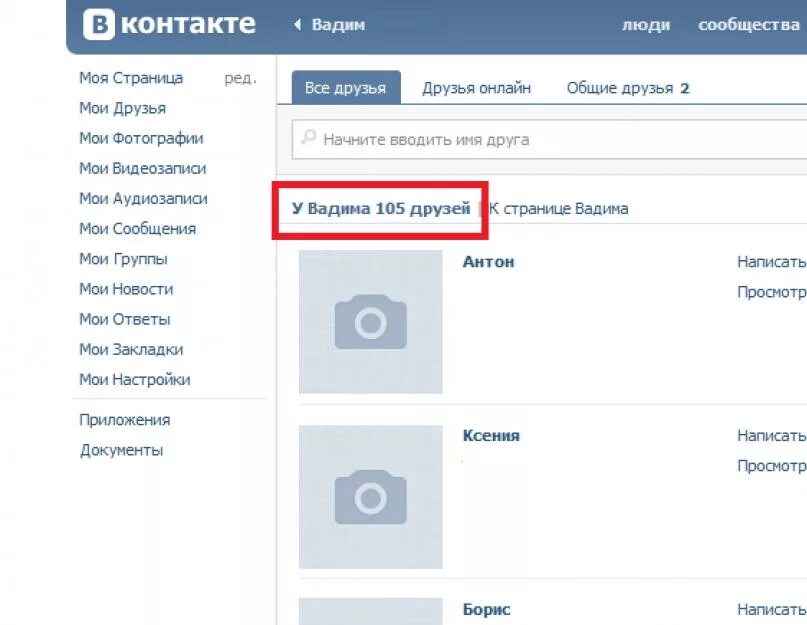Open Приложения in sidebar

[x=125, y=420]
